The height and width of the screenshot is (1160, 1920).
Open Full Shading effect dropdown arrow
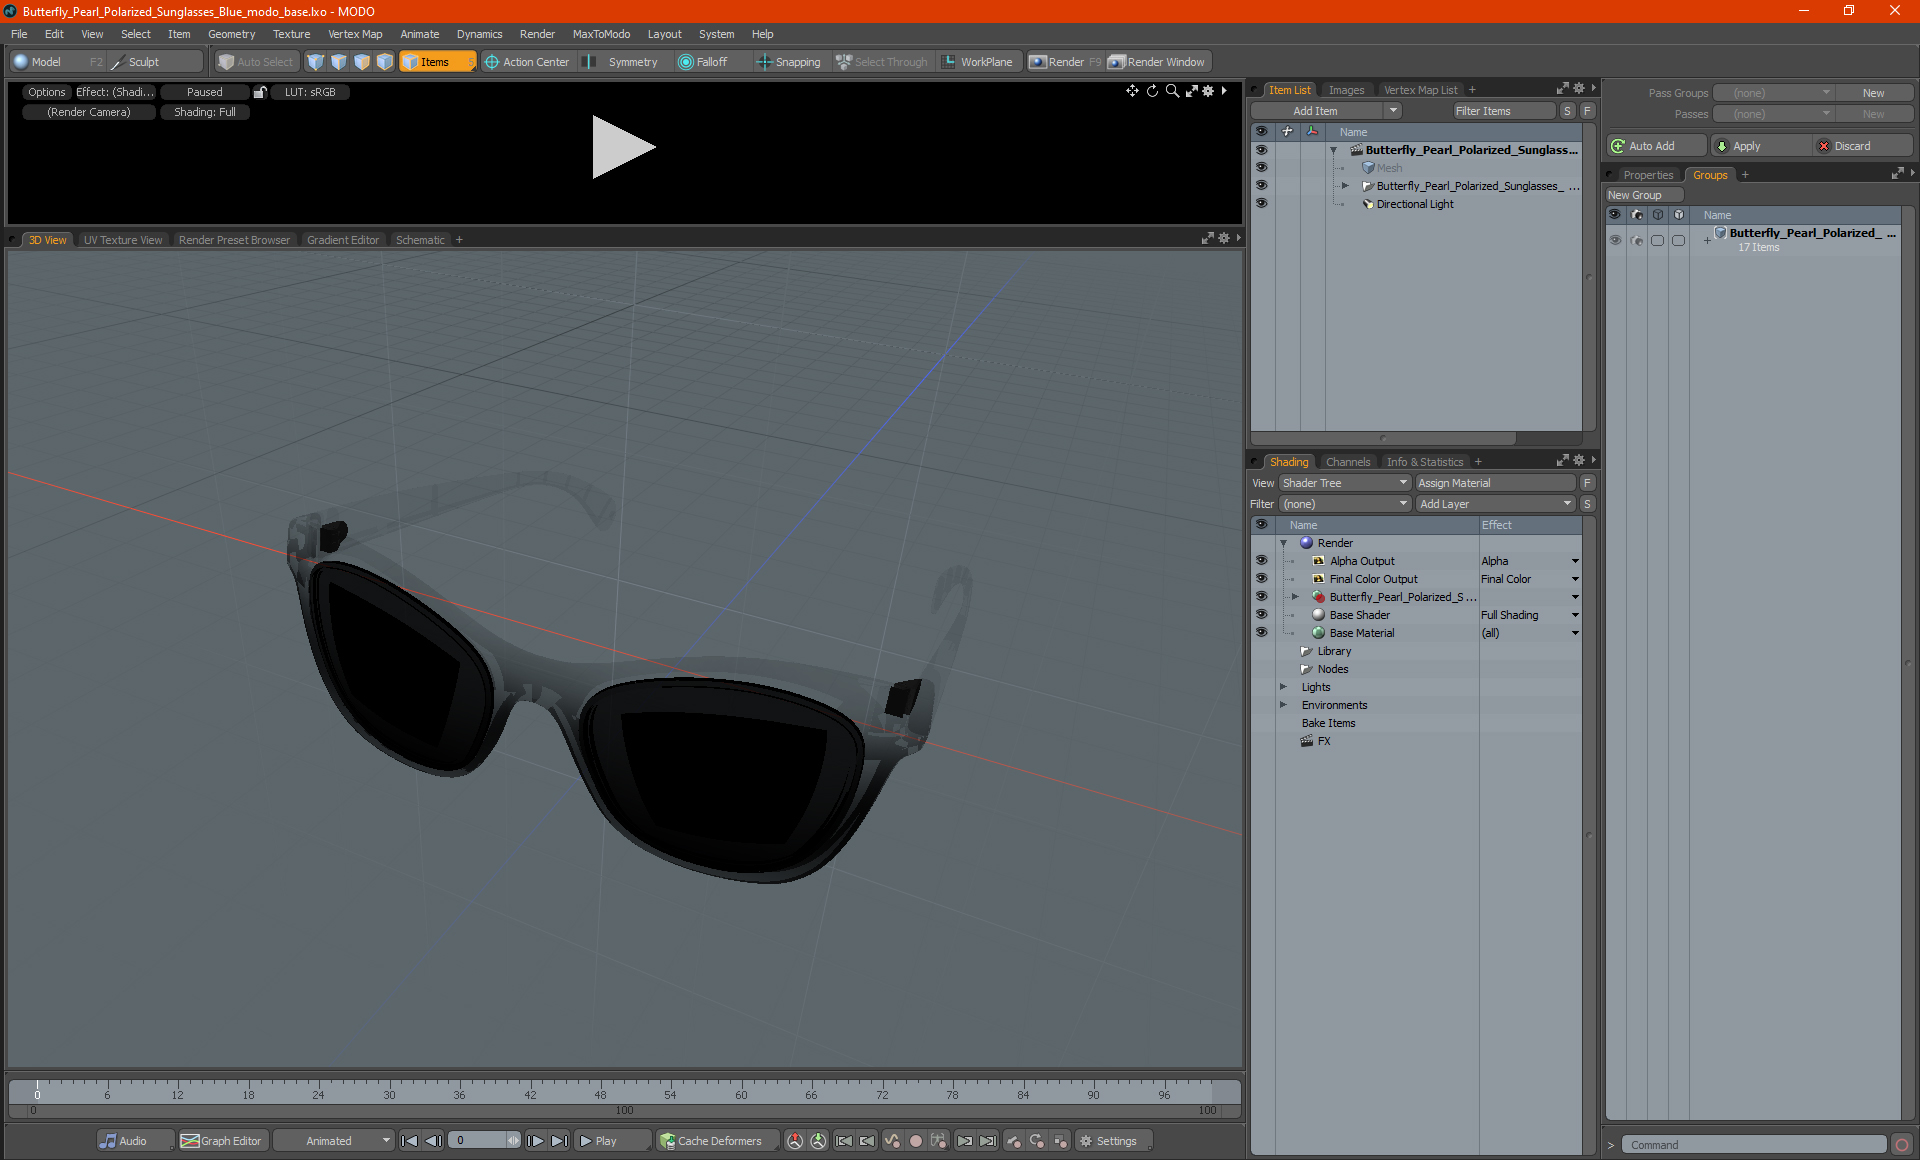pos(1575,615)
